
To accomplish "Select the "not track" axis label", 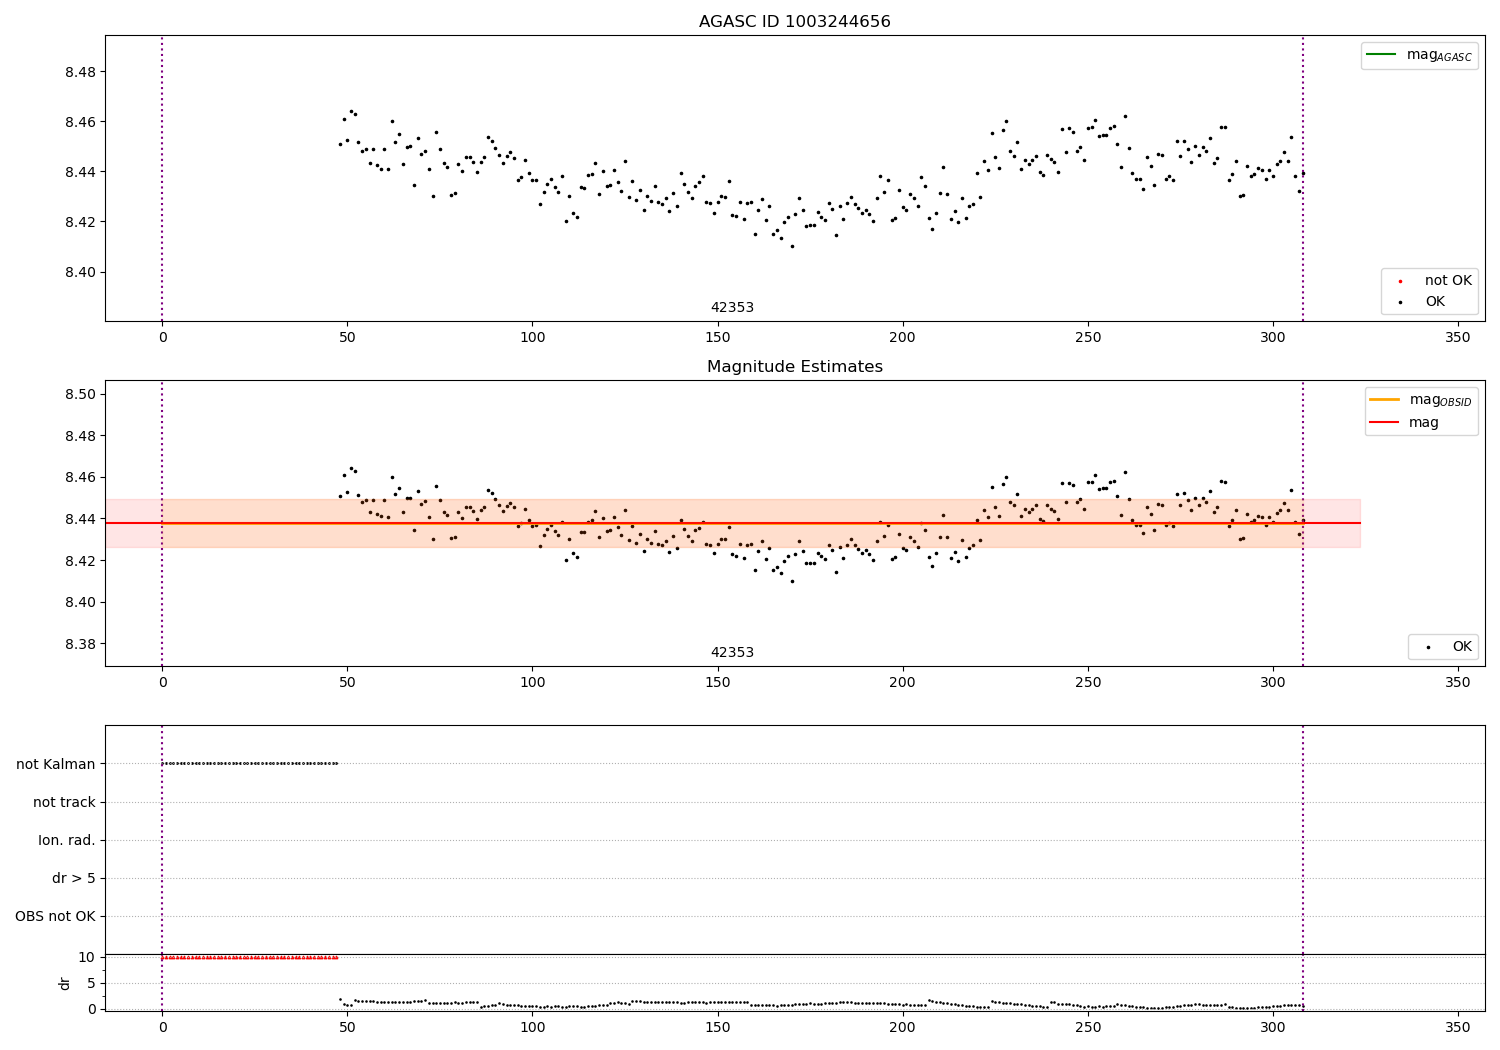I will coord(64,802).
